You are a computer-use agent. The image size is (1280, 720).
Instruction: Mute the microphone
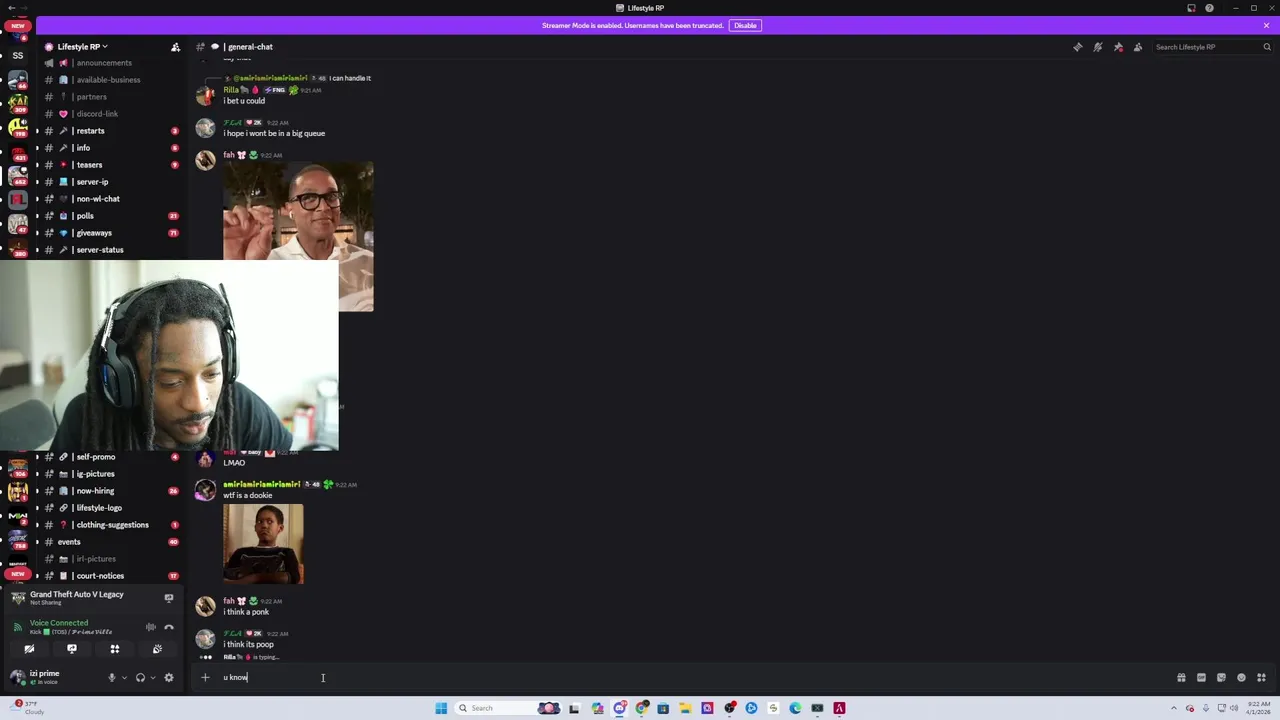(112, 677)
